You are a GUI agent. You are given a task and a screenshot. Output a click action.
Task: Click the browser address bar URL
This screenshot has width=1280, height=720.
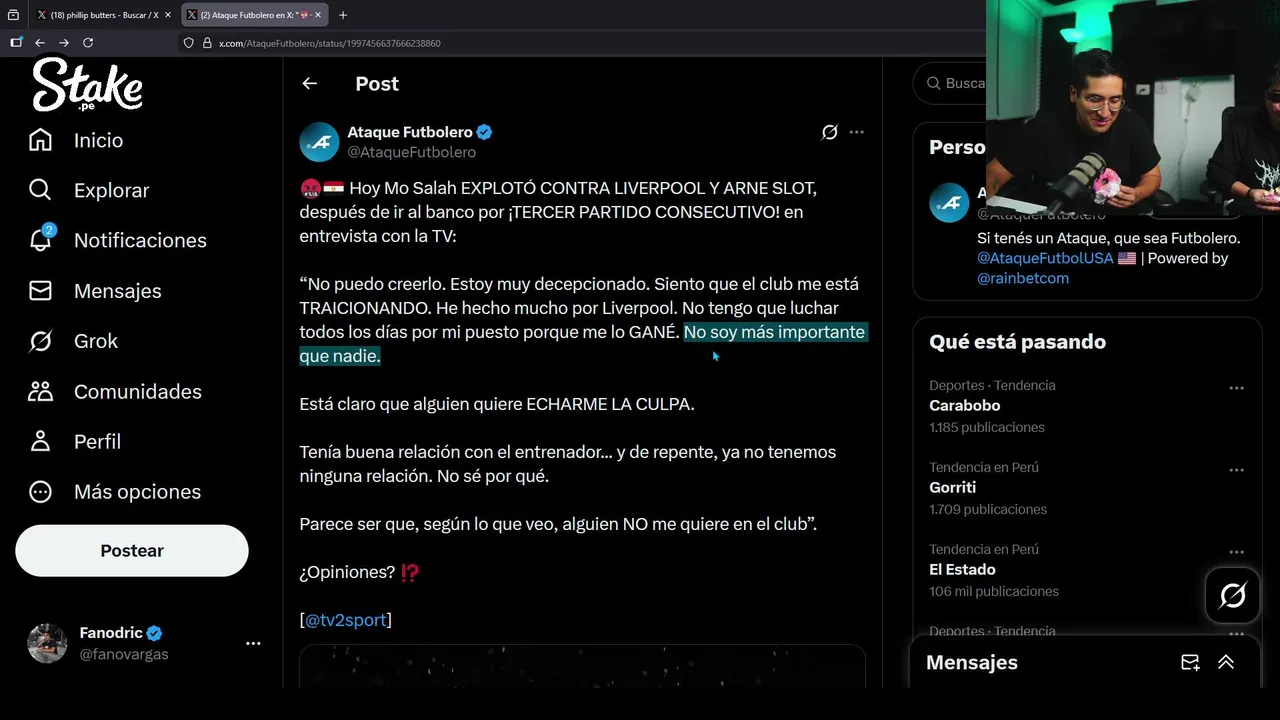pos(330,43)
